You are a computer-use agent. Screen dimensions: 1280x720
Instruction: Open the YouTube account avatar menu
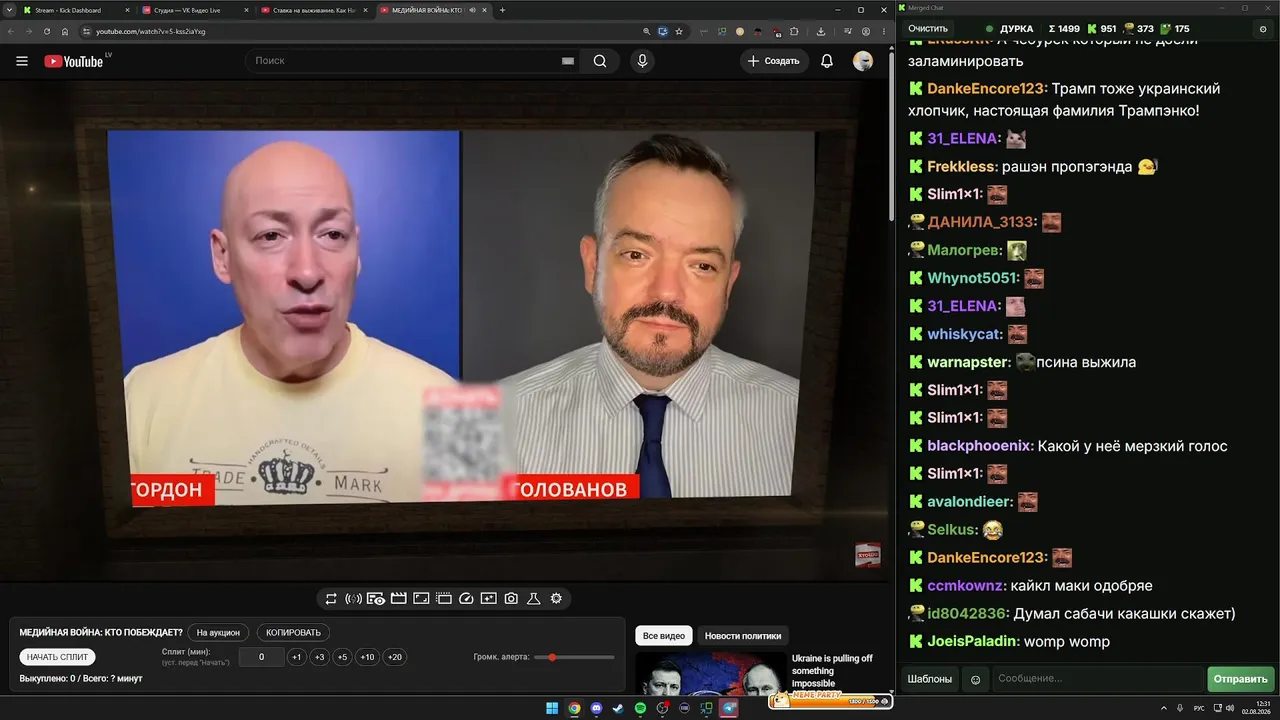point(863,61)
